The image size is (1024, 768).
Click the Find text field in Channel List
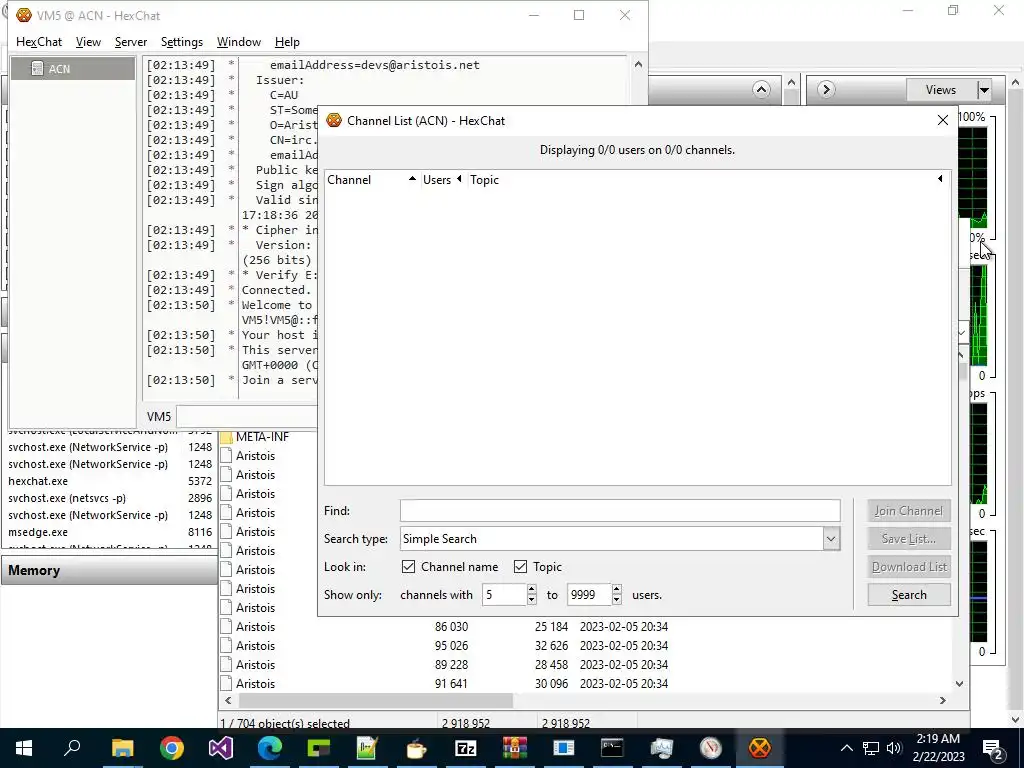(620, 511)
